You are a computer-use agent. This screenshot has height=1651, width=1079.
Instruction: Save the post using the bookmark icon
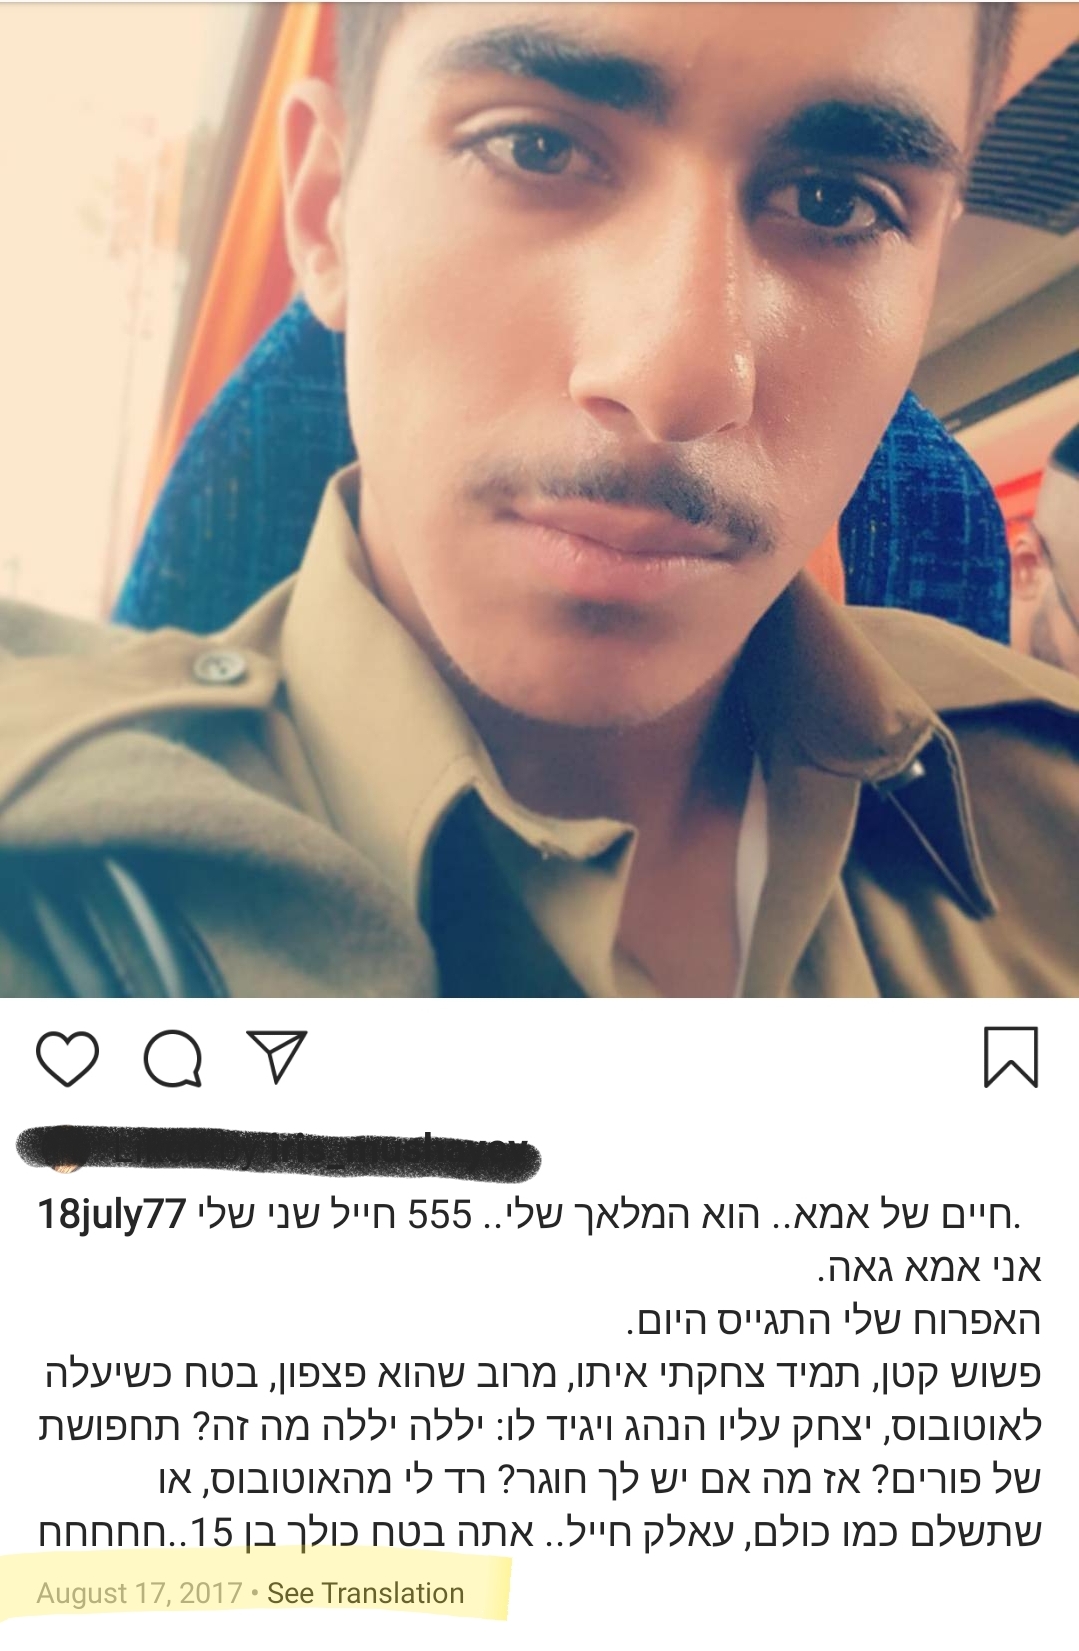click(1011, 1057)
